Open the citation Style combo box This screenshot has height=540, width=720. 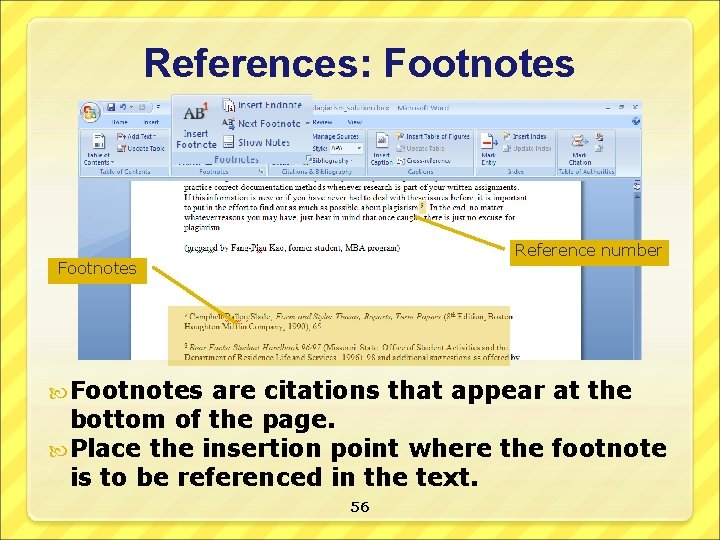[x=346, y=148]
